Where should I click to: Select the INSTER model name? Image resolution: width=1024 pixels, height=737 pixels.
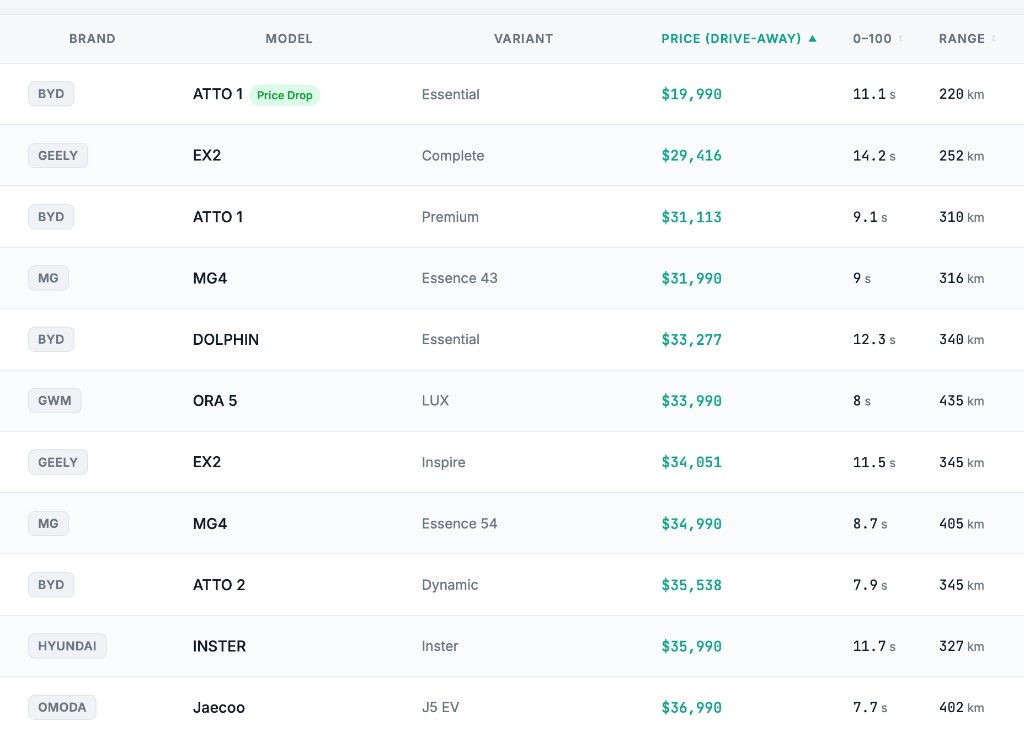point(219,646)
